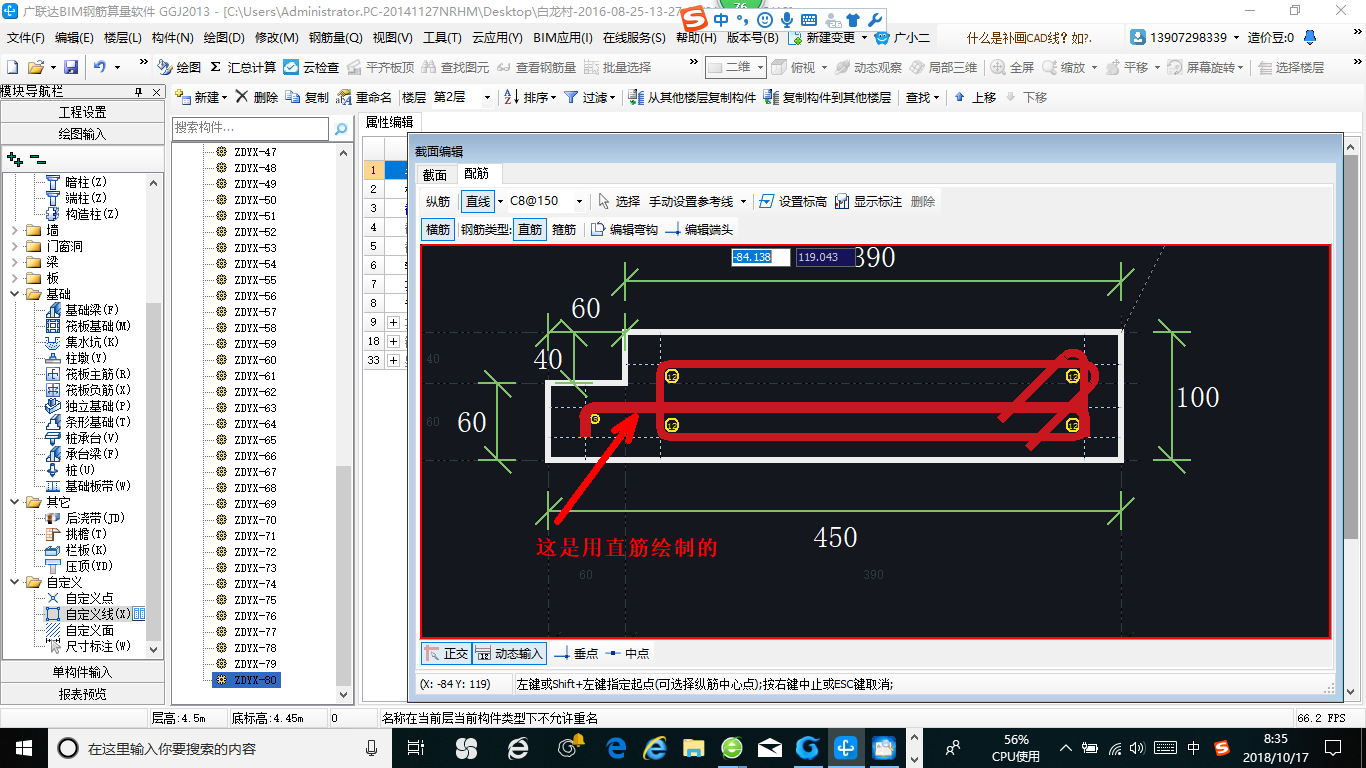Click the search magnifier beside 搜索构件 box
Viewport: 1366px width, 768px height.
tap(341, 128)
